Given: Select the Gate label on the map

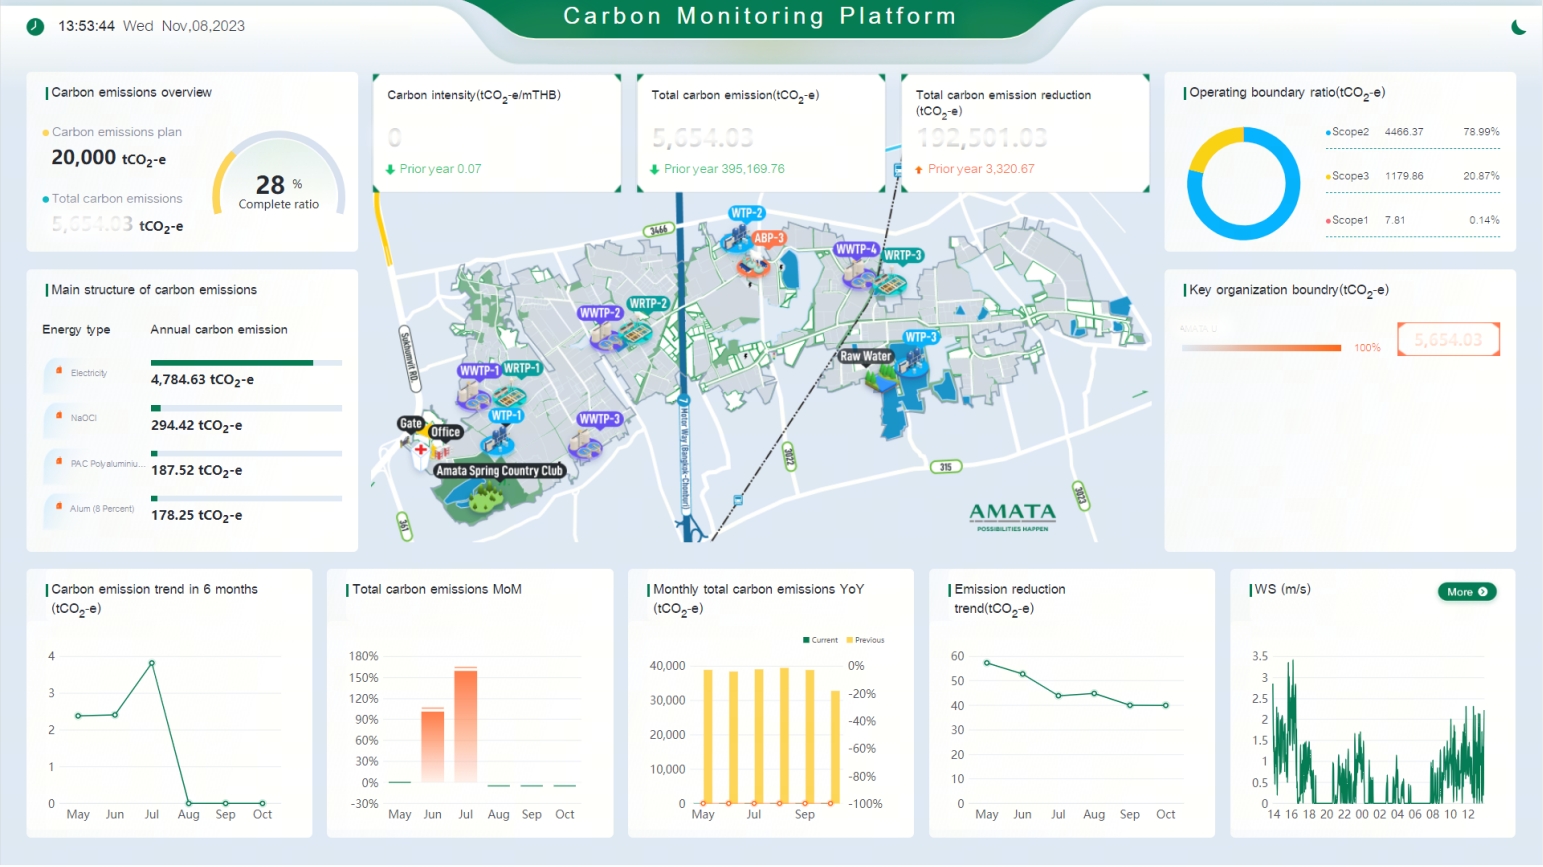Looking at the screenshot, I should pos(410,424).
